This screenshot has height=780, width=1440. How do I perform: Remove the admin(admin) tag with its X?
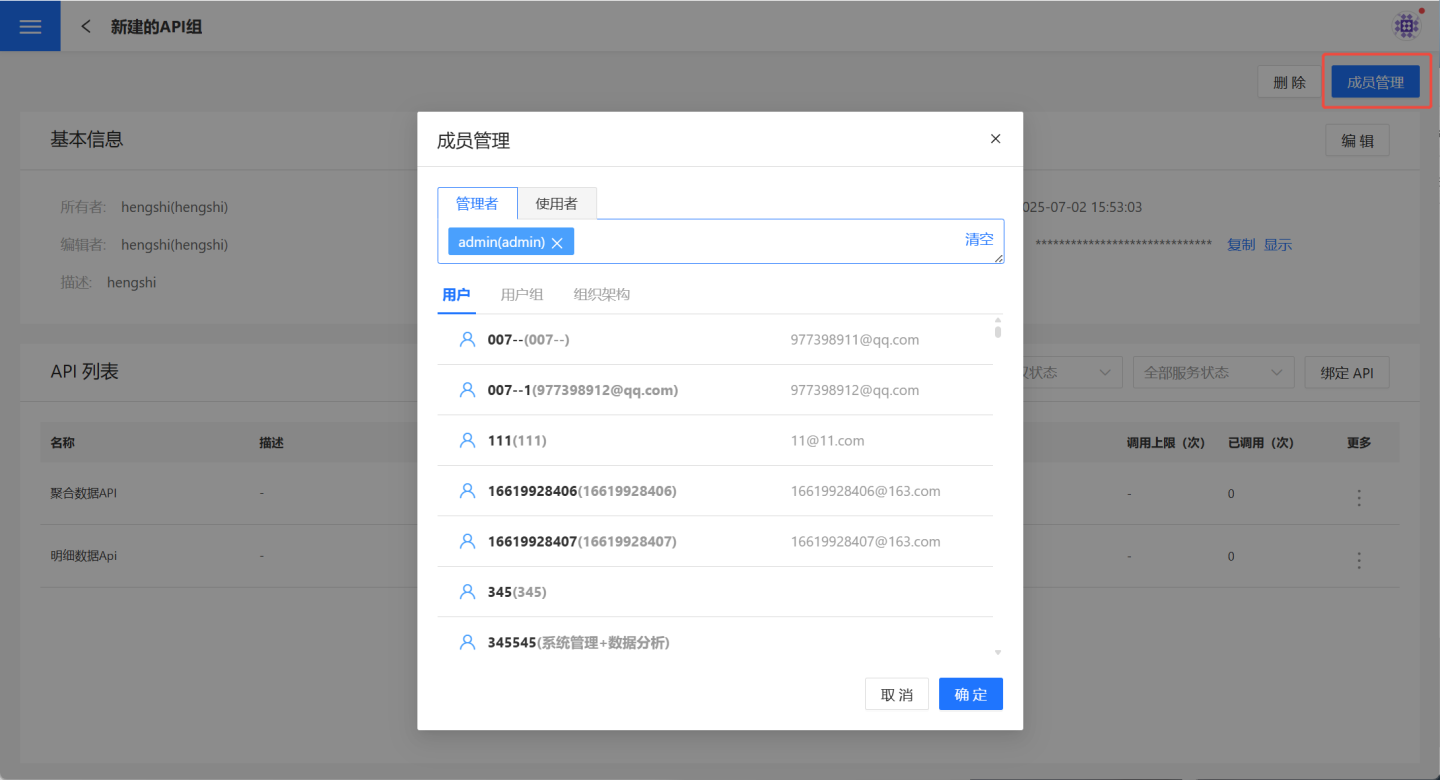(x=557, y=243)
